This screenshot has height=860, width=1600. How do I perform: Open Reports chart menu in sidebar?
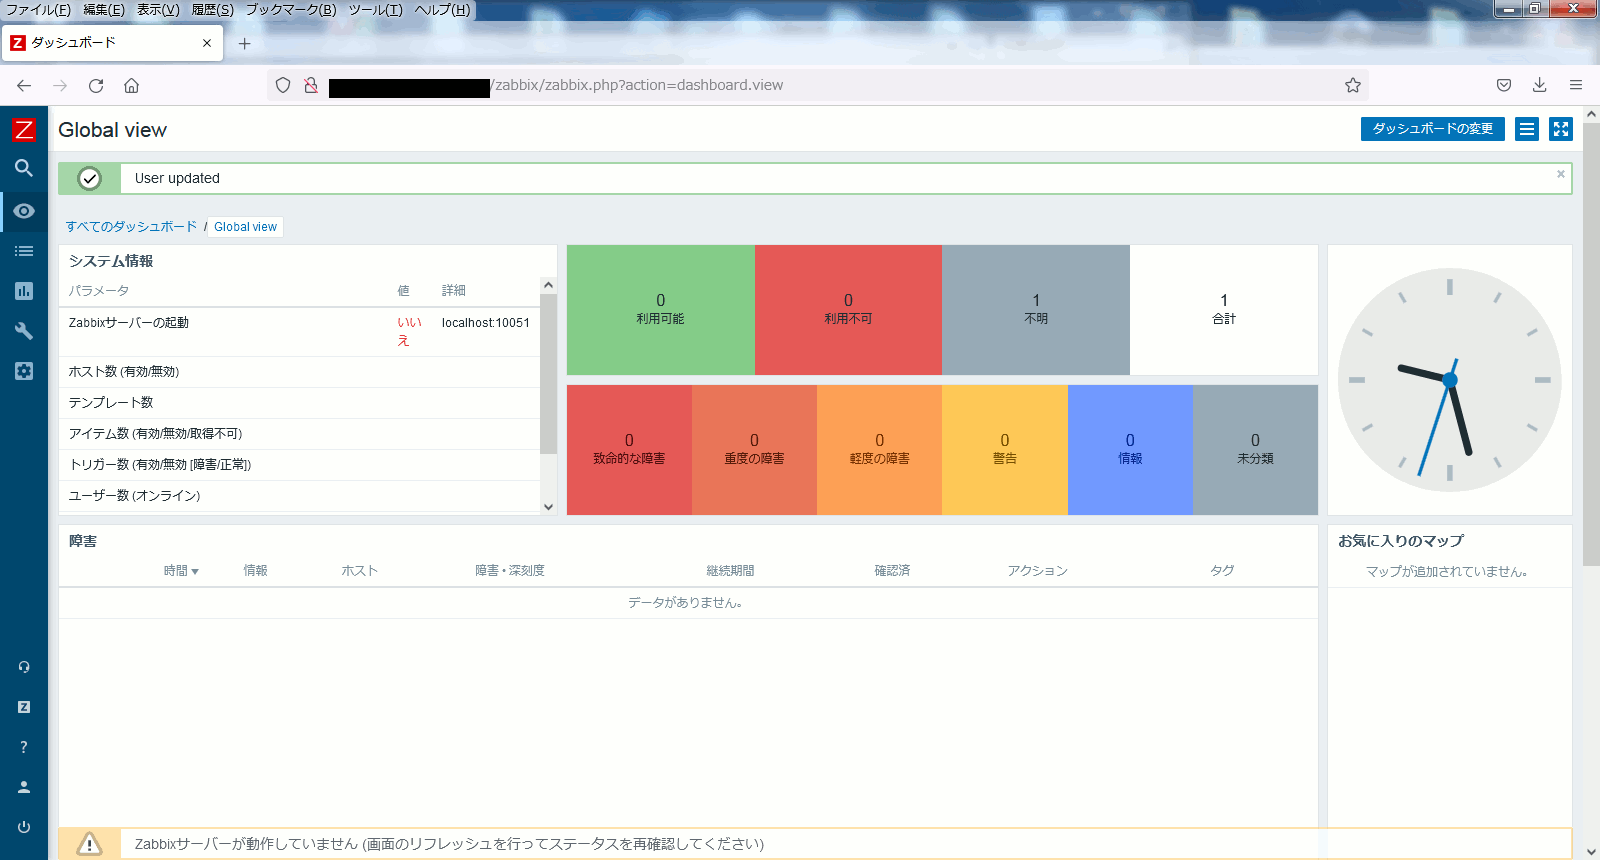24,291
